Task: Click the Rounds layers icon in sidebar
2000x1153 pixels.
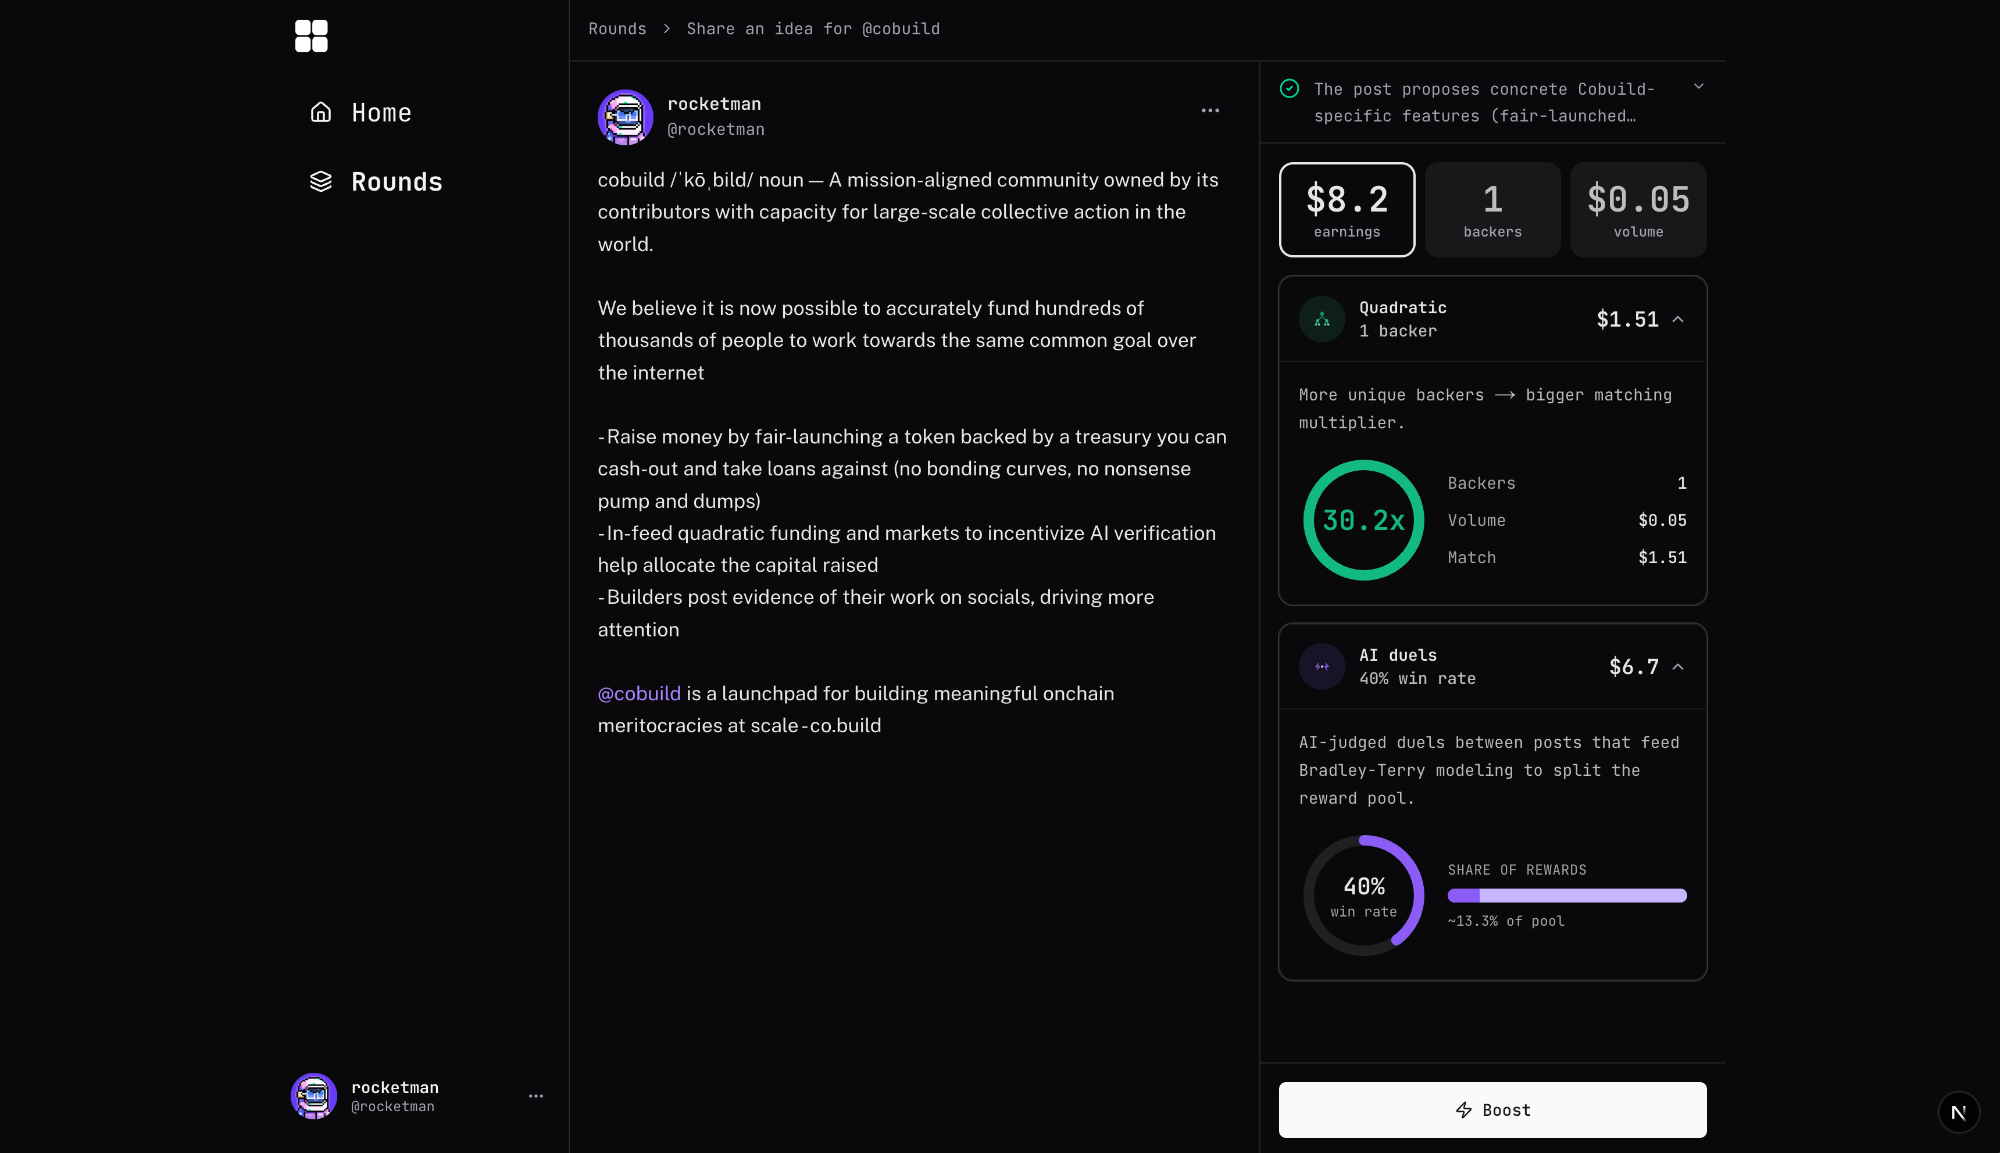Action: (x=321, y=181)
